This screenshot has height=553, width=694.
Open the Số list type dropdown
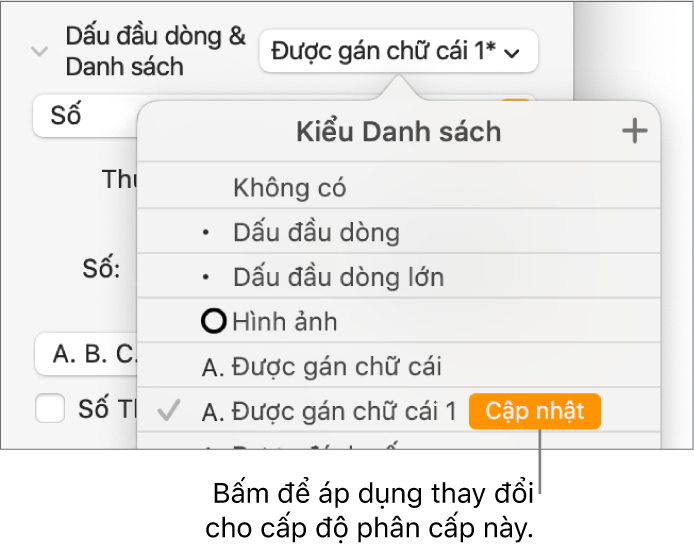[x=85, y=115]
